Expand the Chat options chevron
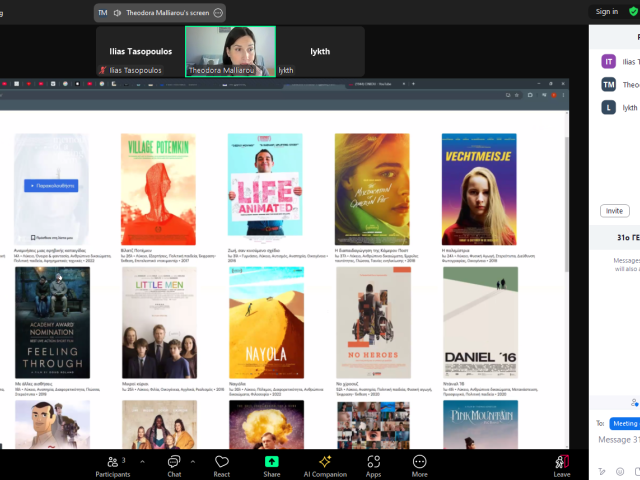The width and height of the screenshot is (640, 480). point(193,462)
